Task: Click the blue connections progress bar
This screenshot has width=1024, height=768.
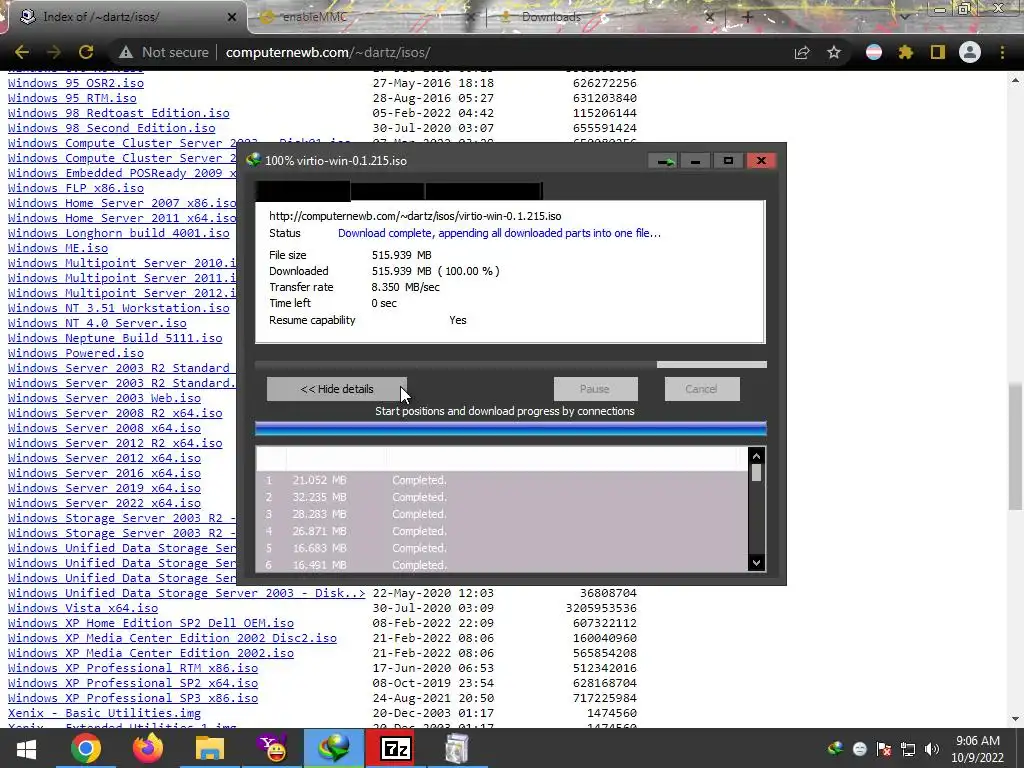Action: pyautogui.click(x=511, y=429)
